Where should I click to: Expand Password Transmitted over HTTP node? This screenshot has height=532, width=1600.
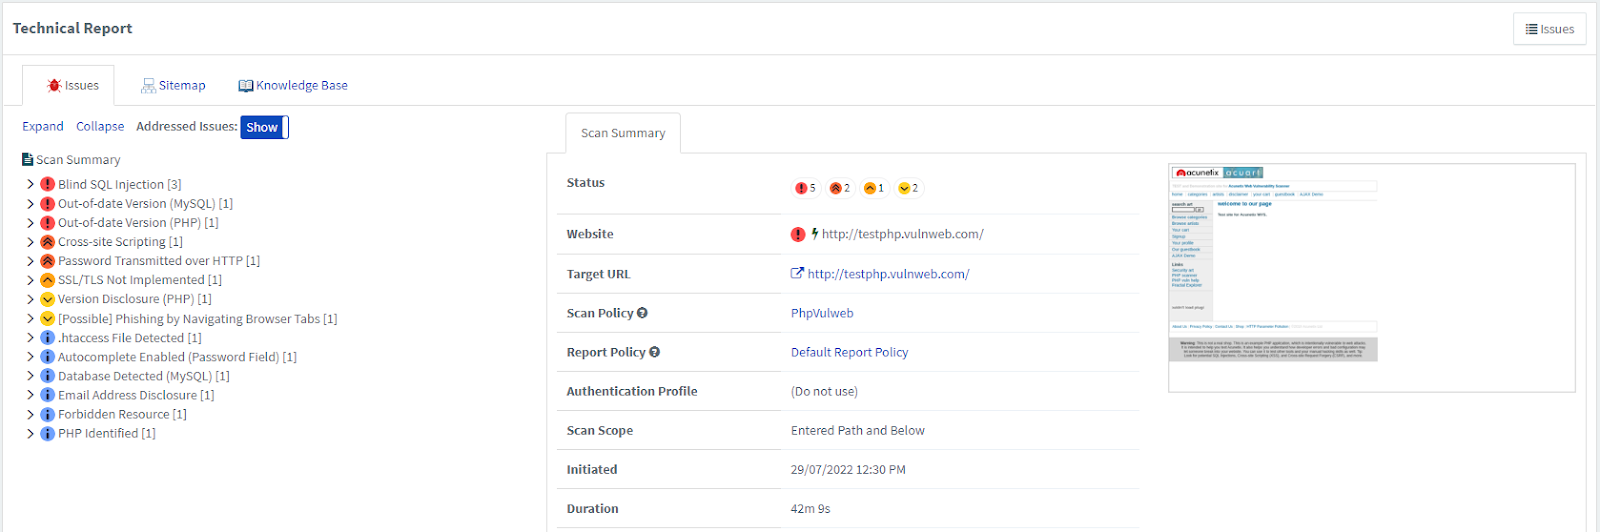[30, 261]
